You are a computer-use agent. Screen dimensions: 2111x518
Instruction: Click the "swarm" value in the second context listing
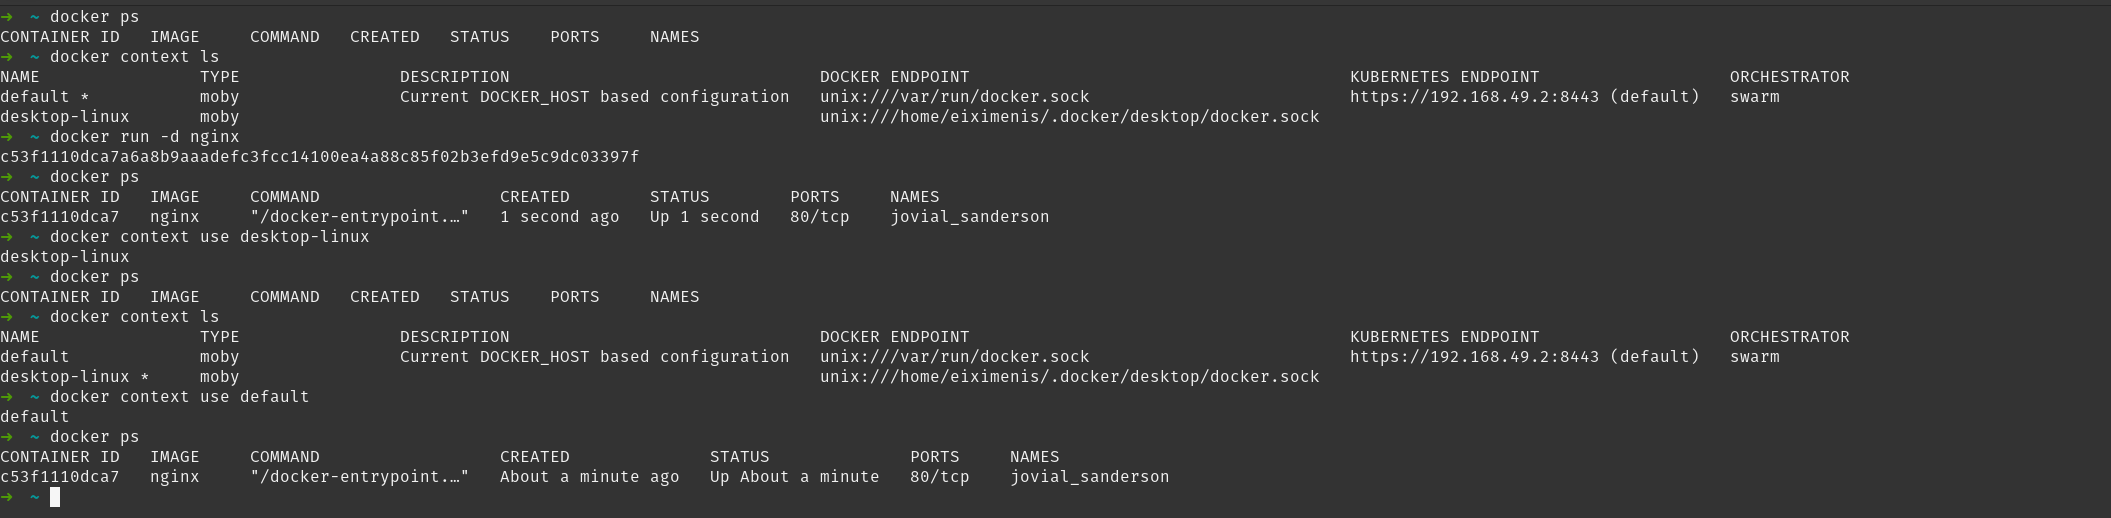[1754, 357]
